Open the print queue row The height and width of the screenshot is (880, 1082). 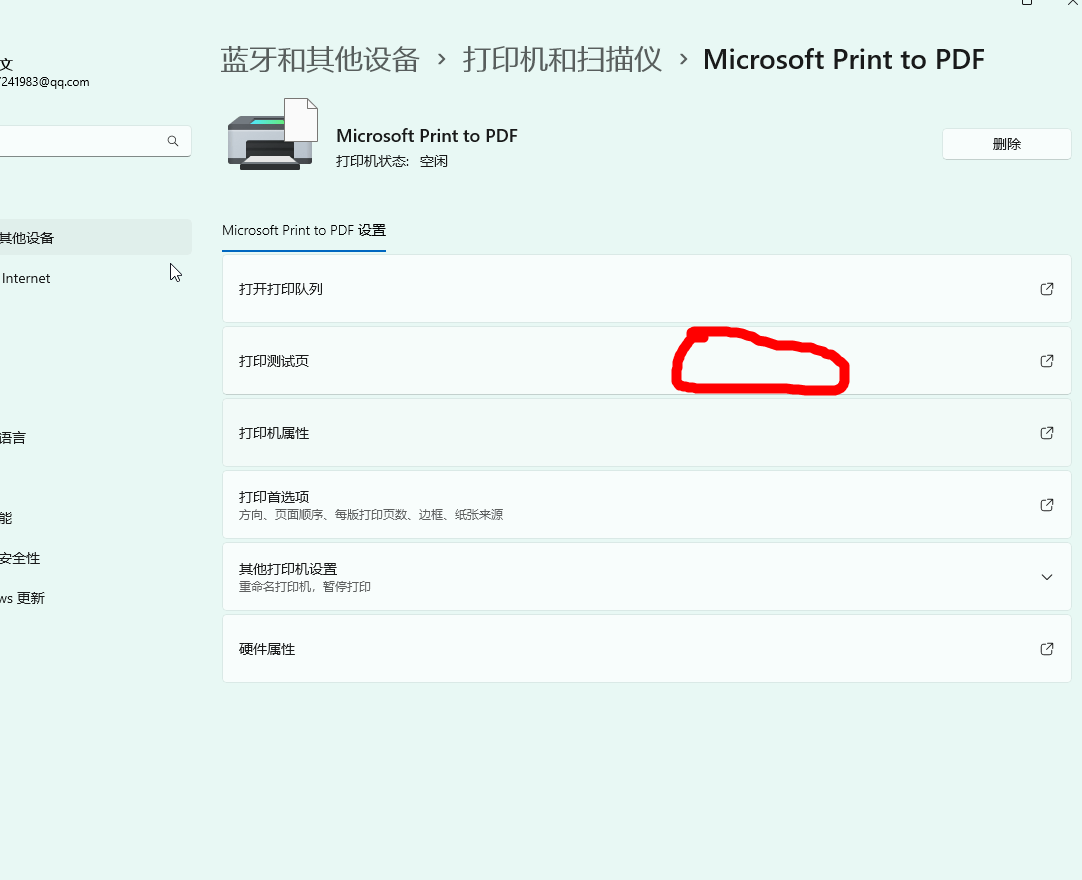click(x=647, y=289)
